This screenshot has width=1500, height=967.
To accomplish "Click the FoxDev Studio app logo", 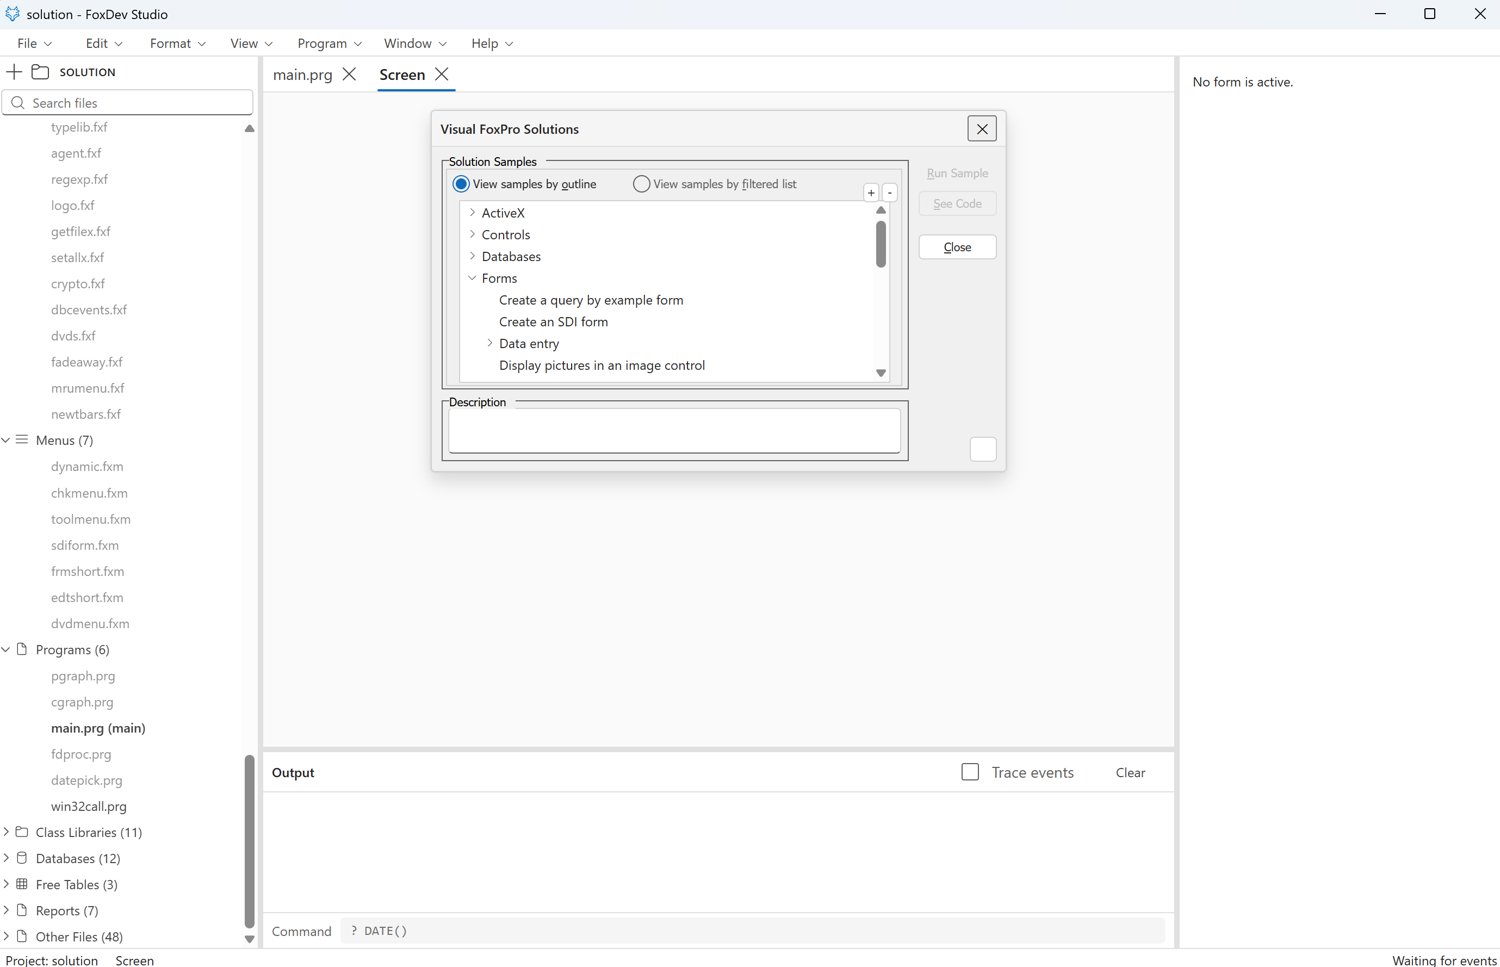I will (12, 14).
